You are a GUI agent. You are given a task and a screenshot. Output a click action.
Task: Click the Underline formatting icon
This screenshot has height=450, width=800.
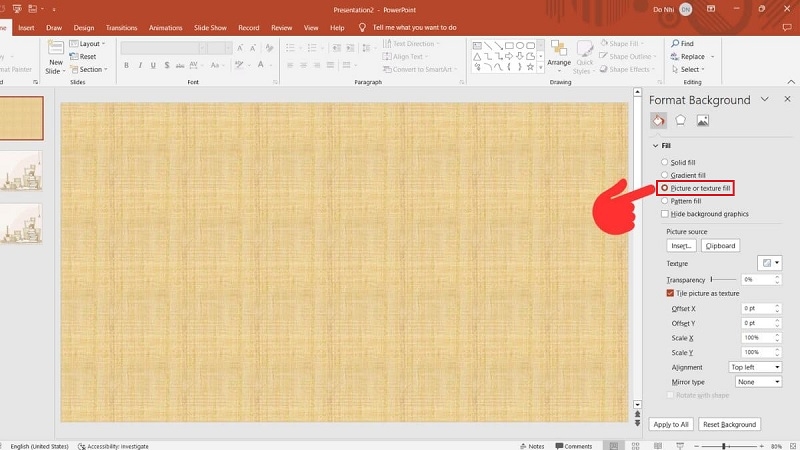153,65
